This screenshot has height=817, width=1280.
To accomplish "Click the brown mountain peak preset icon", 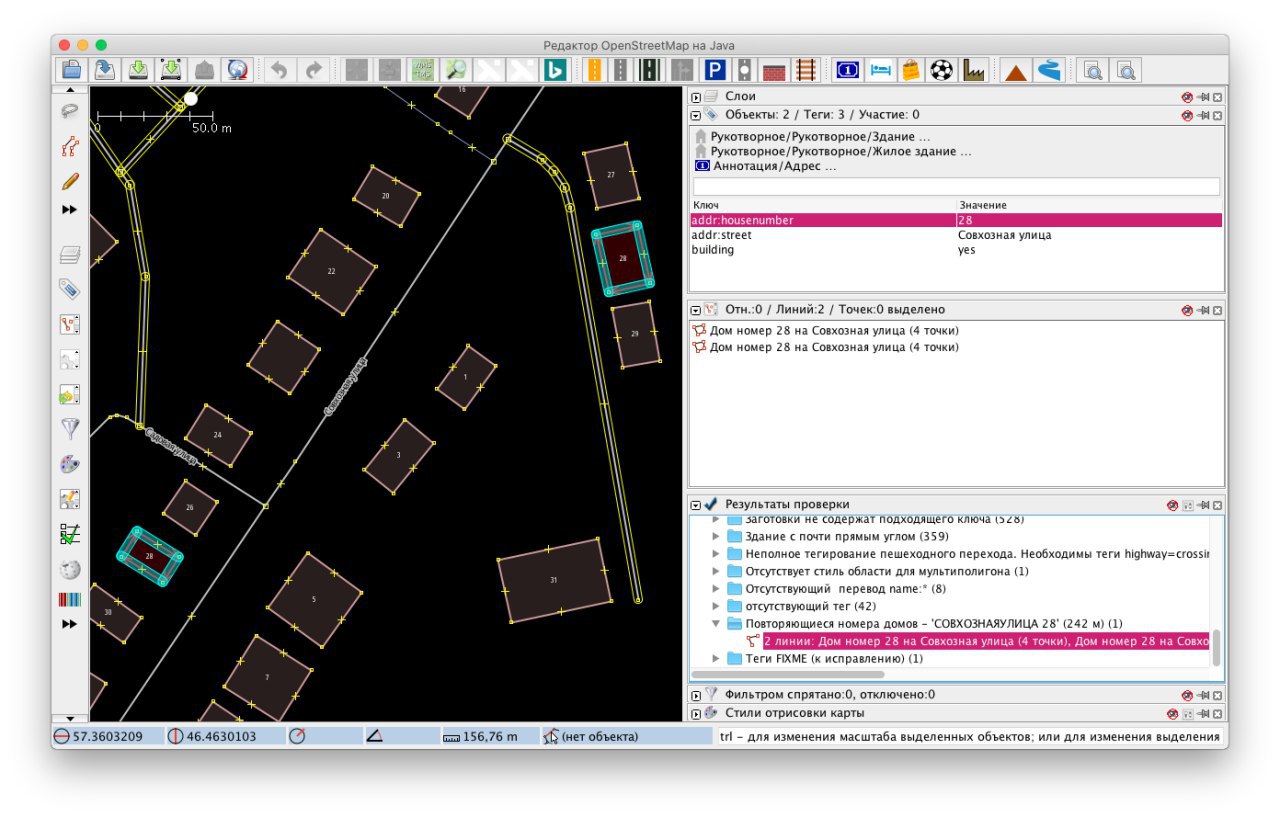I will point(1016,70).
